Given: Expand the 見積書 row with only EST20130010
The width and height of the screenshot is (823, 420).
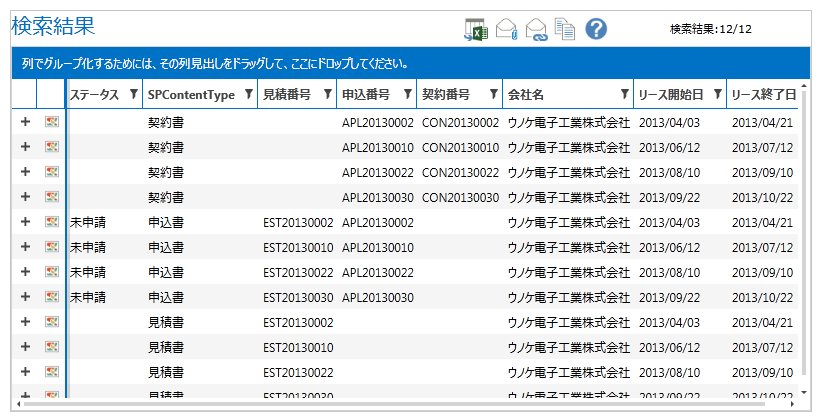Looking at the screenshot, I should click(x=25, y=347).
